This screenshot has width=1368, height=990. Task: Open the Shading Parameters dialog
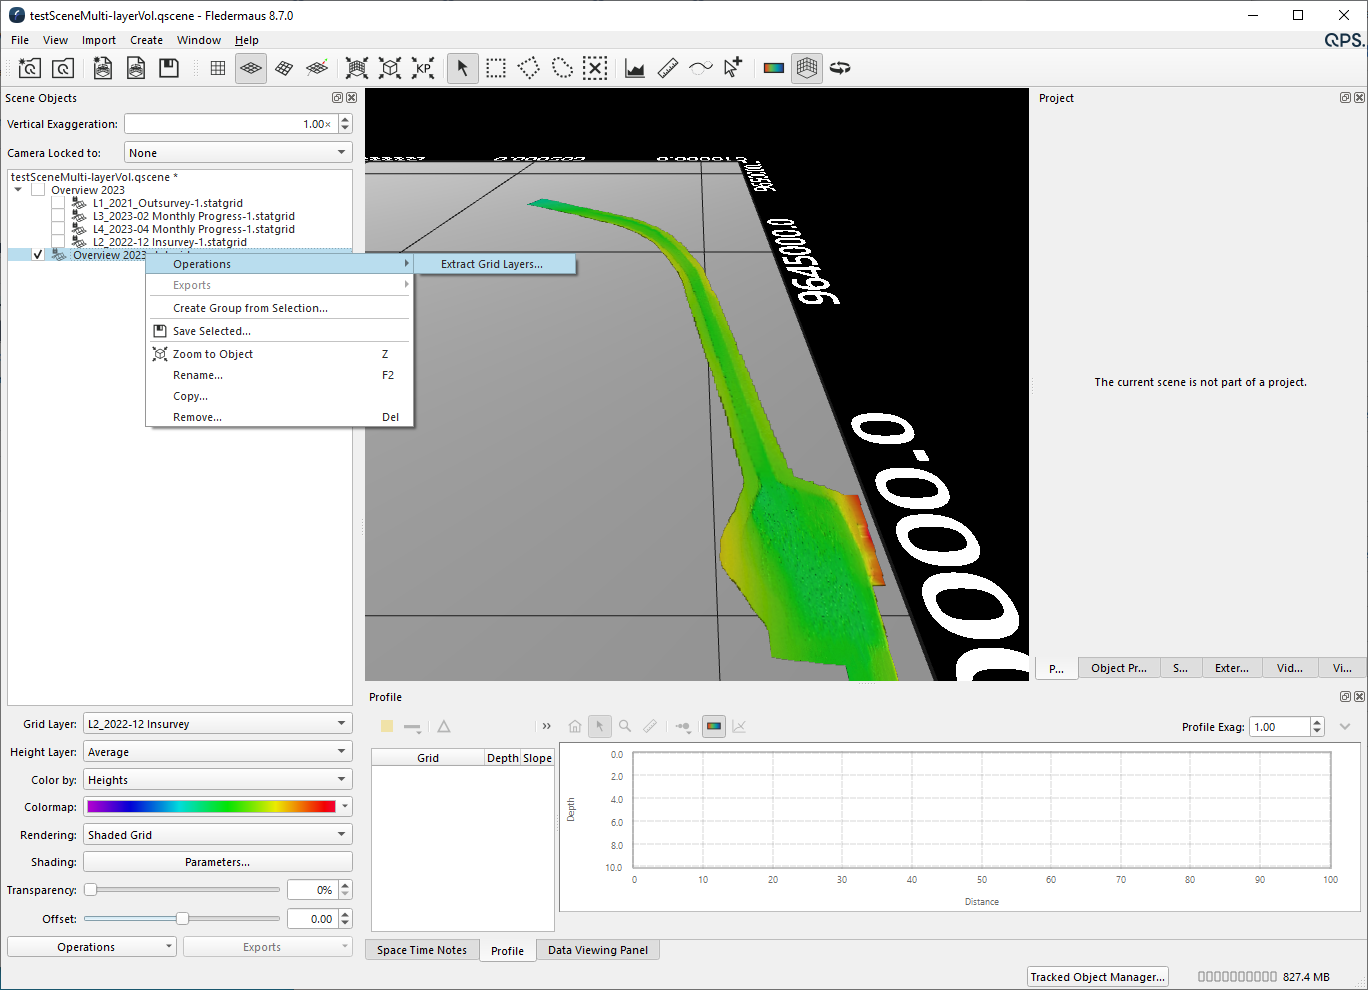tap(217, 861)
